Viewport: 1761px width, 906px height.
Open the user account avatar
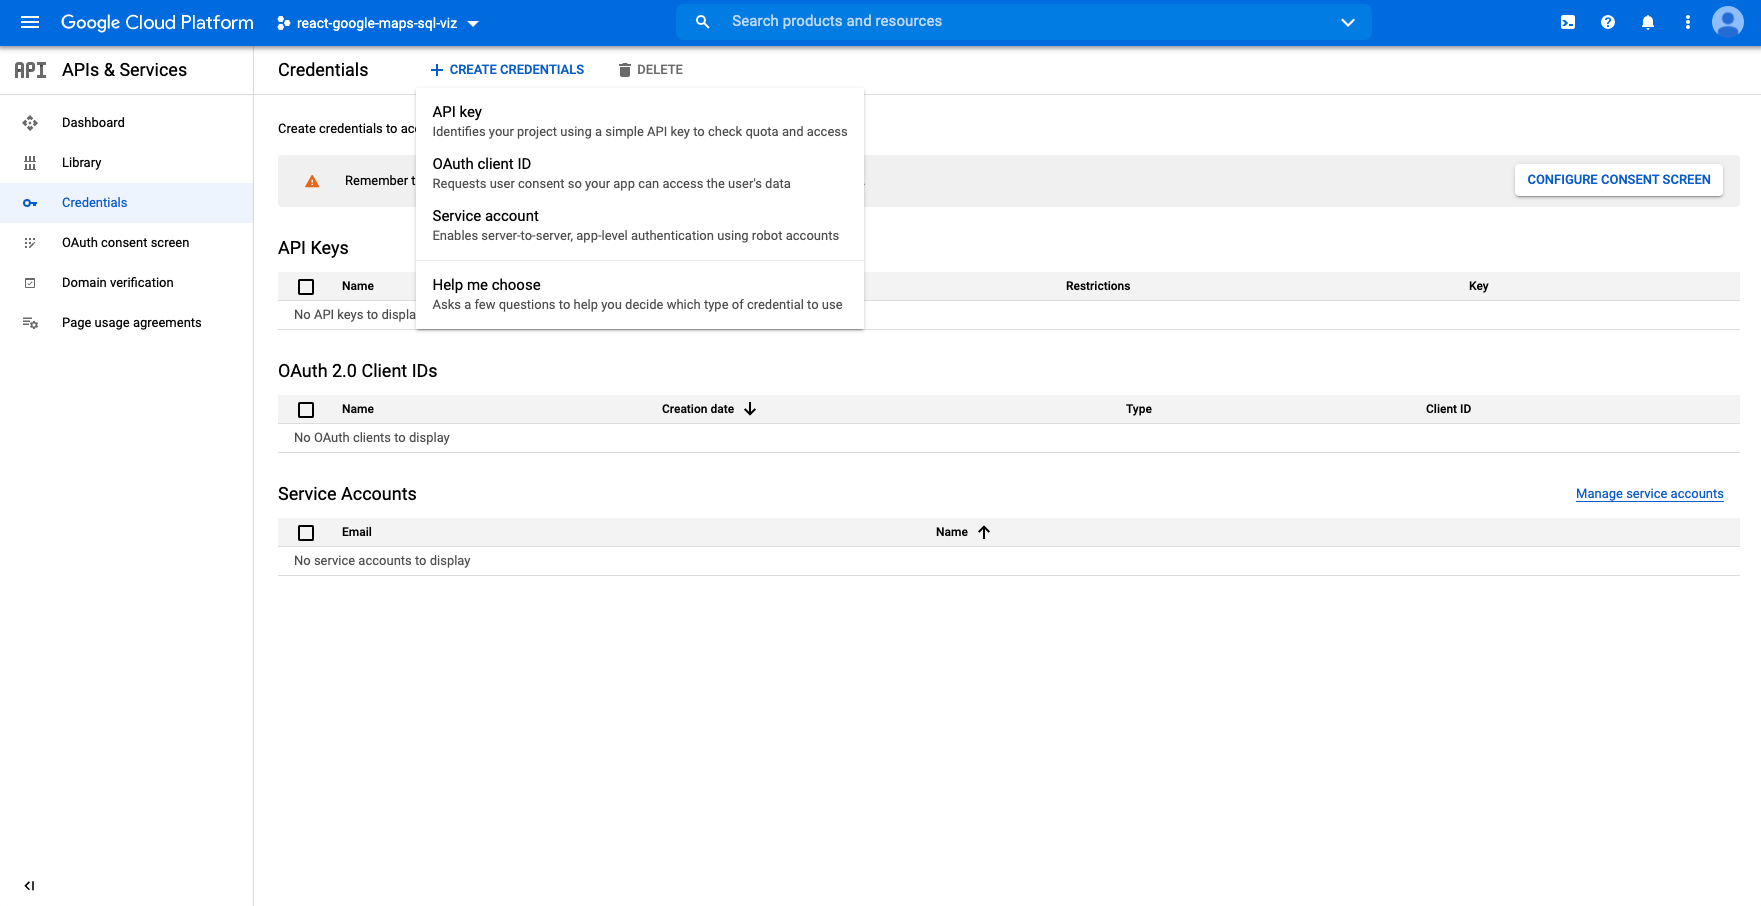coord(1728,22)
